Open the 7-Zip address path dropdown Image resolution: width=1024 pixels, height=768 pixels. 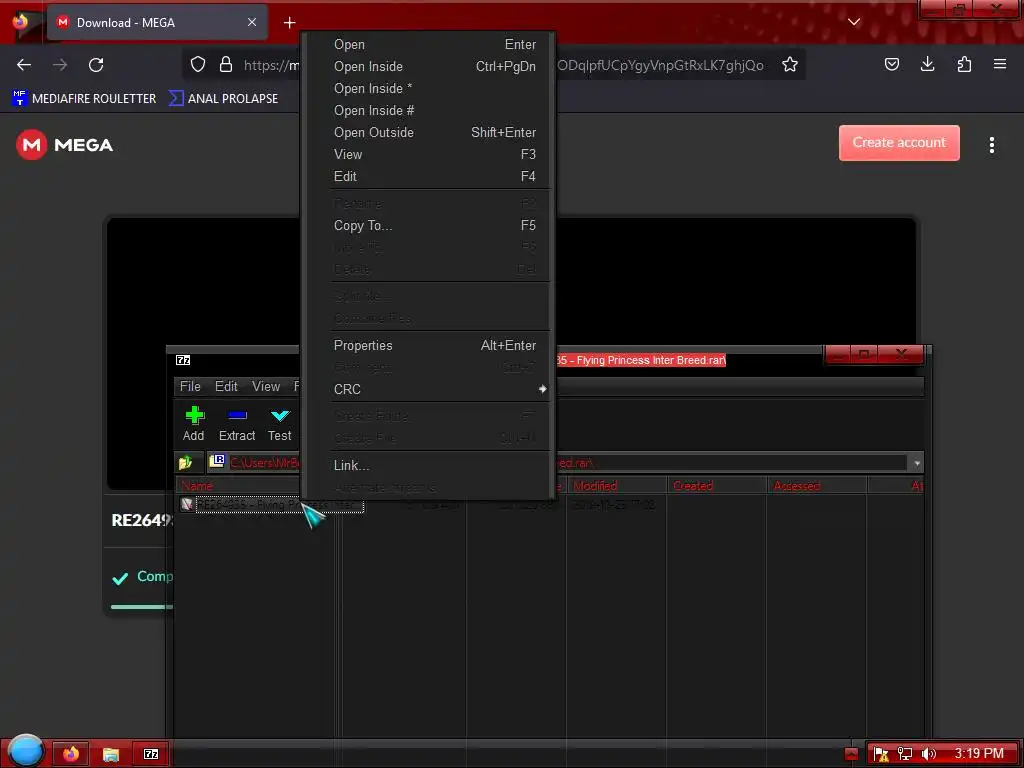(x=917, y=463)
